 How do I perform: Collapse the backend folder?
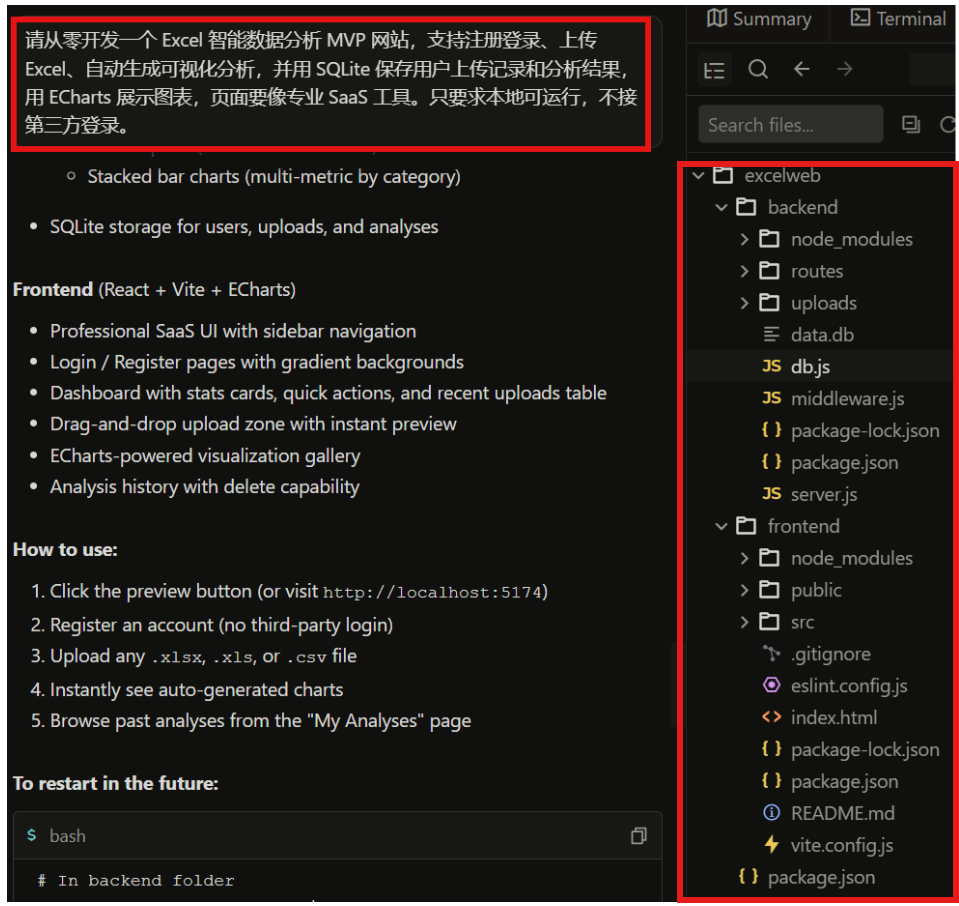point(721,207)
